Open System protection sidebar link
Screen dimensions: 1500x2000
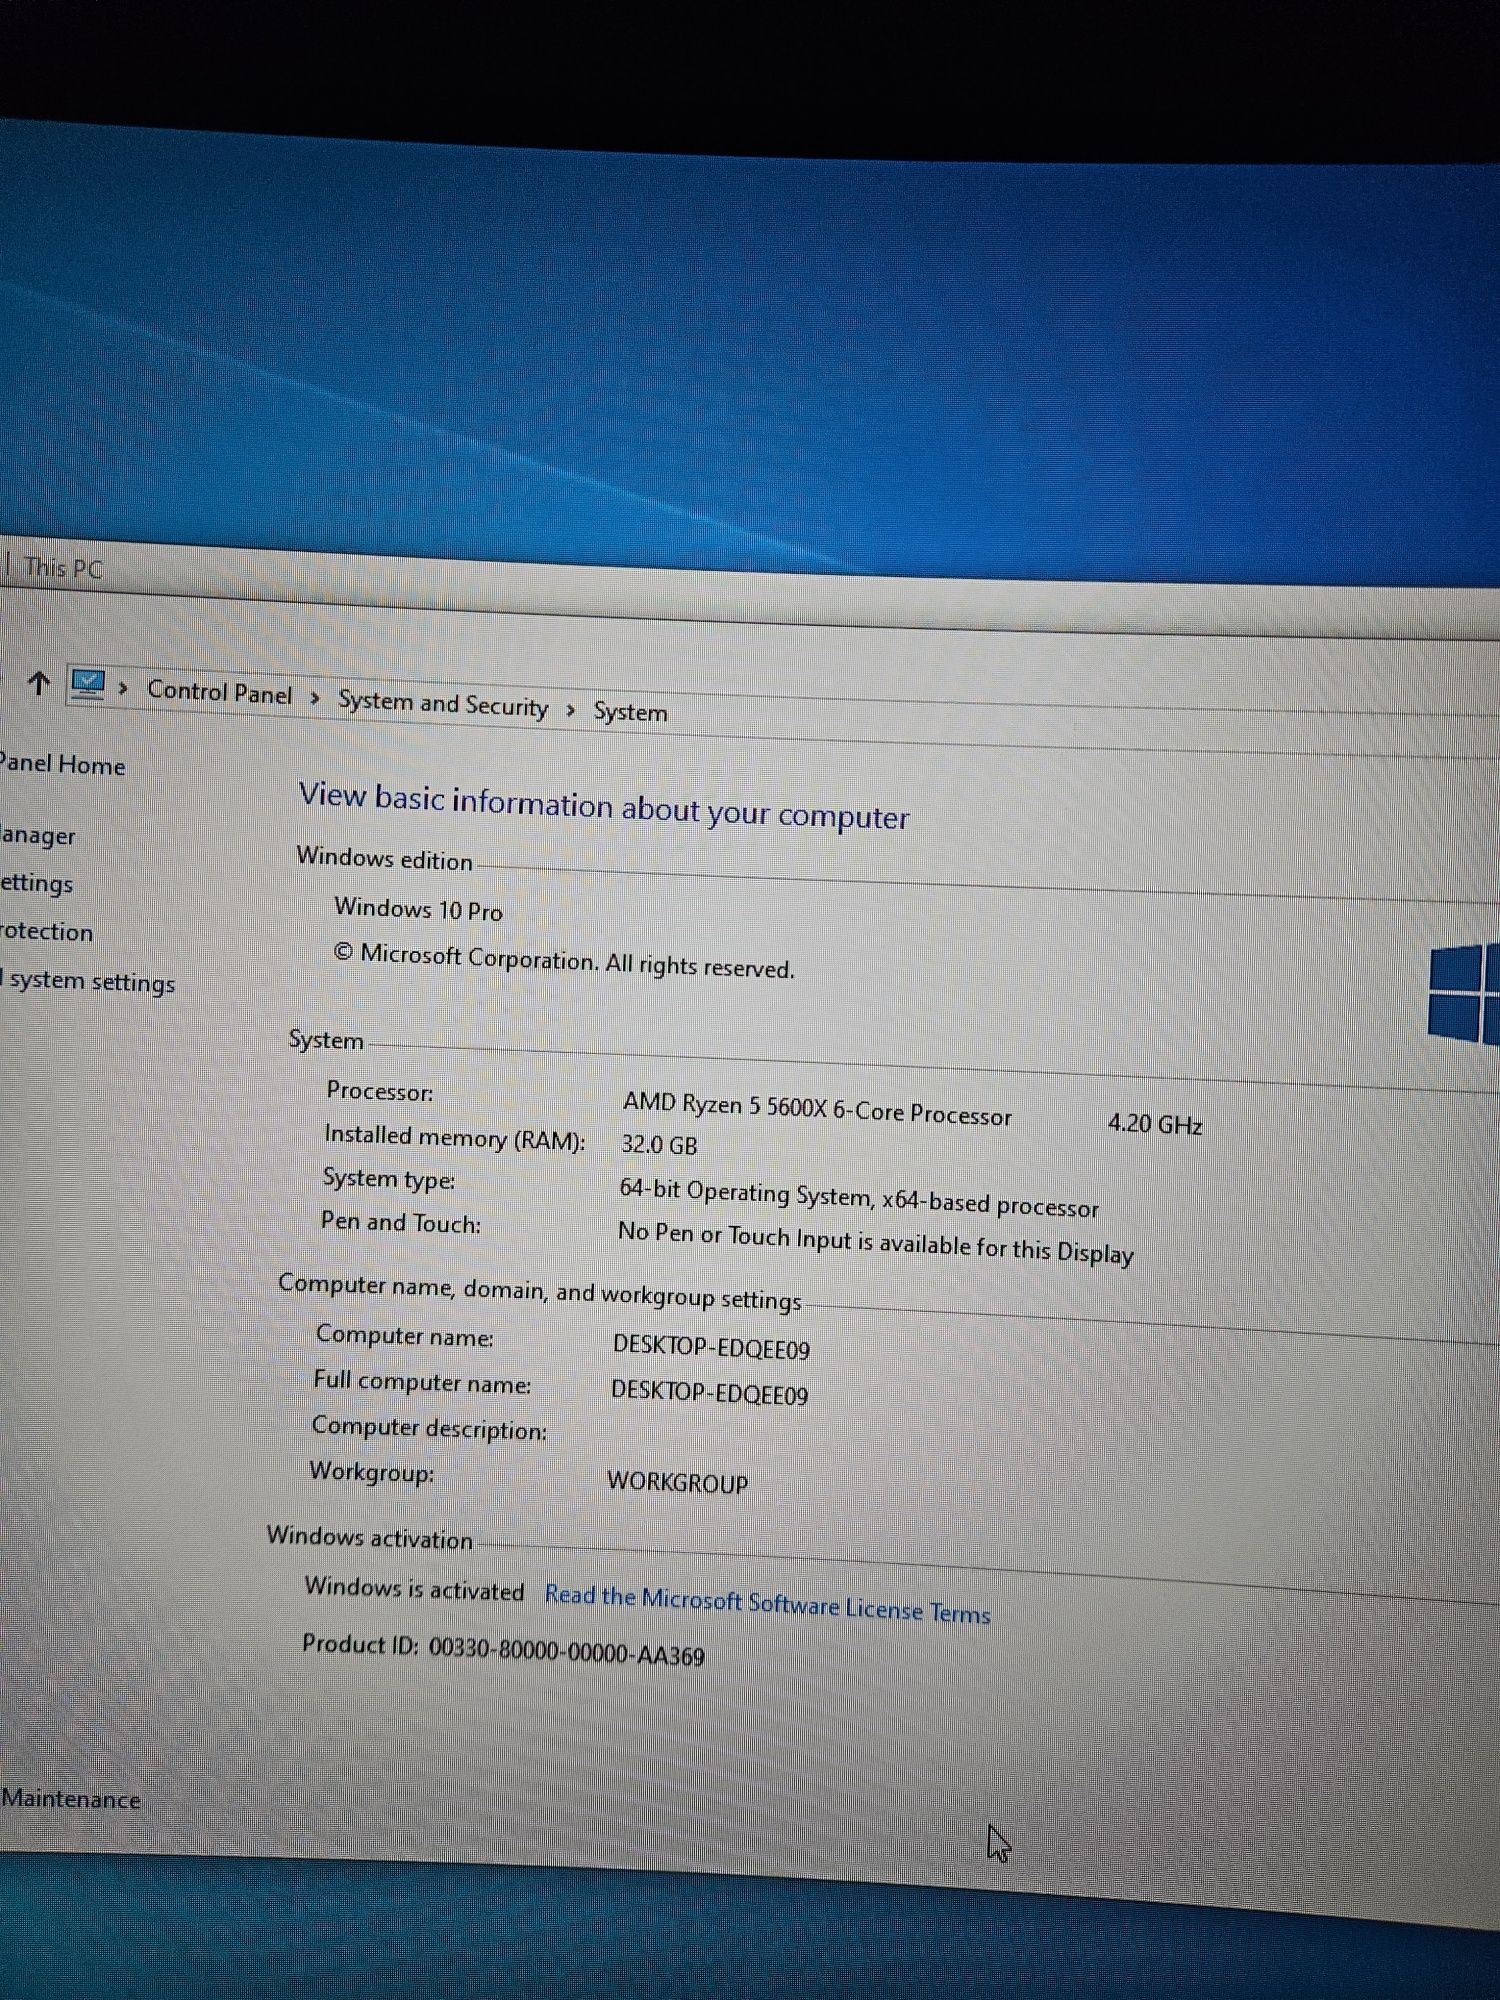[46, 932]
